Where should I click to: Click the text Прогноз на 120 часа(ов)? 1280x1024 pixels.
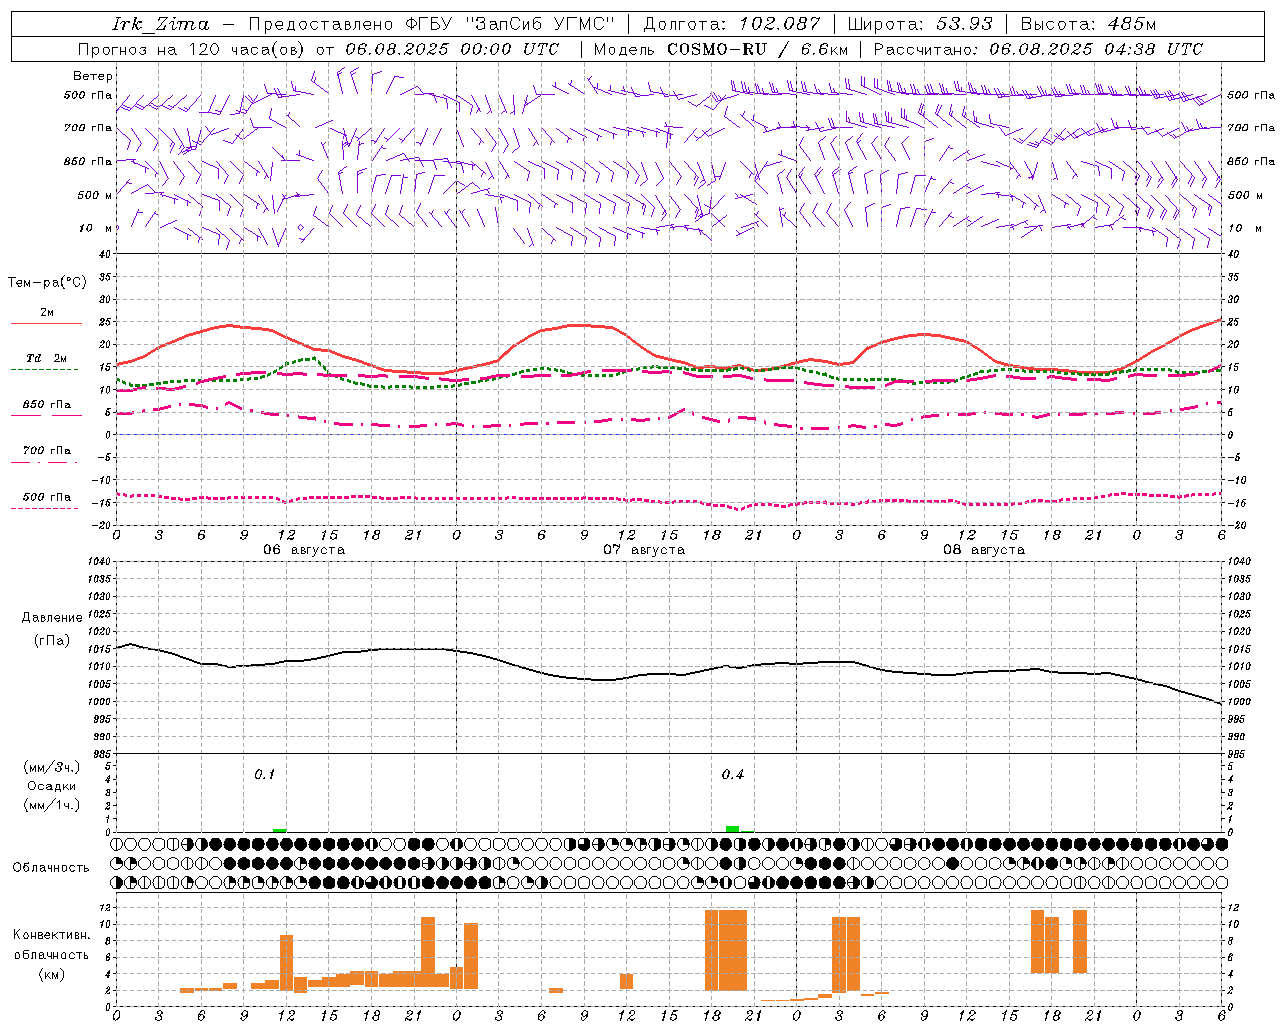(192, 49)
